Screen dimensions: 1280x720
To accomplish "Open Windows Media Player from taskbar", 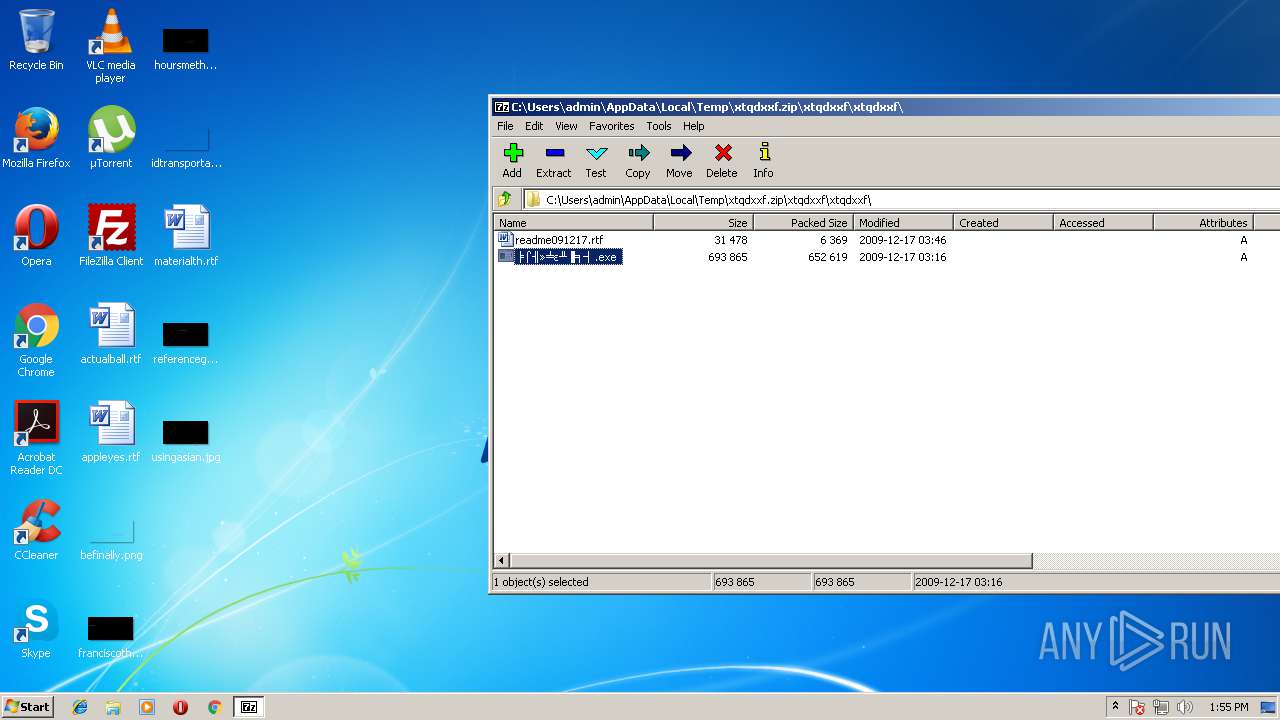I will (147, 707).
